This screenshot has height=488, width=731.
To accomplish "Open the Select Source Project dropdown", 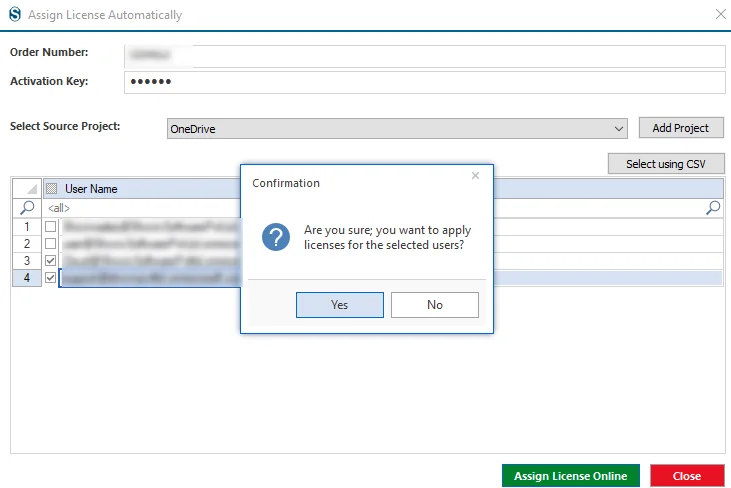I will pyautogui.click(x=397, y=129).
